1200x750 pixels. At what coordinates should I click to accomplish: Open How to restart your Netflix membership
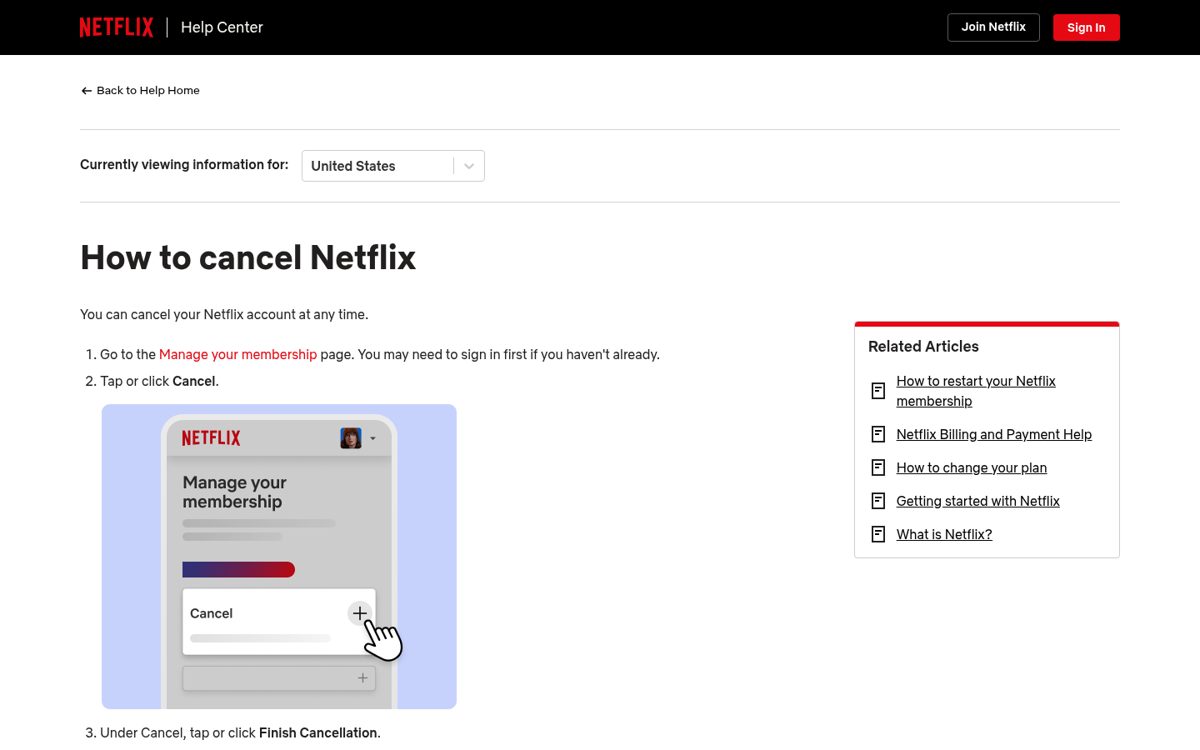click(x=976, y=391)
